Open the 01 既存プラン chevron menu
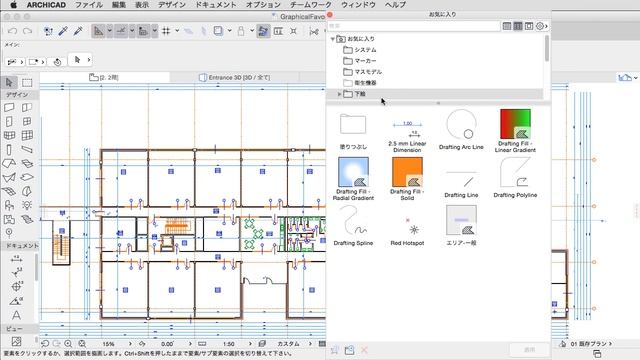Image resolution: width=640 pixels, height=360 pixels. point(610,344)
